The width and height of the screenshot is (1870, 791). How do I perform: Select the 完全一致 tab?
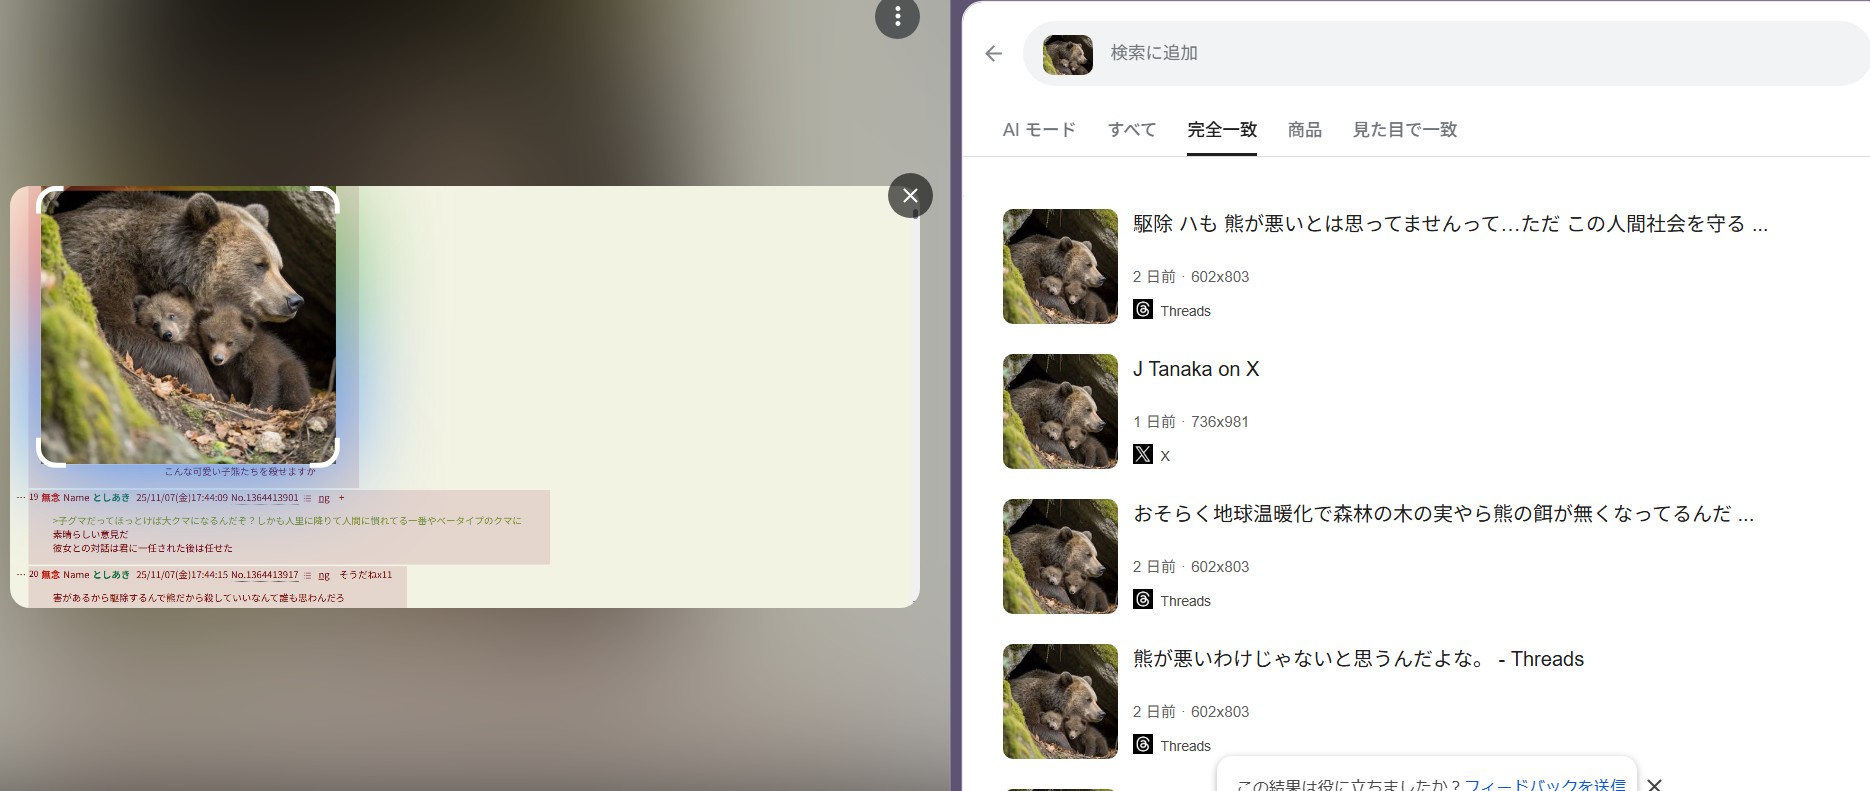(1222, 130)
